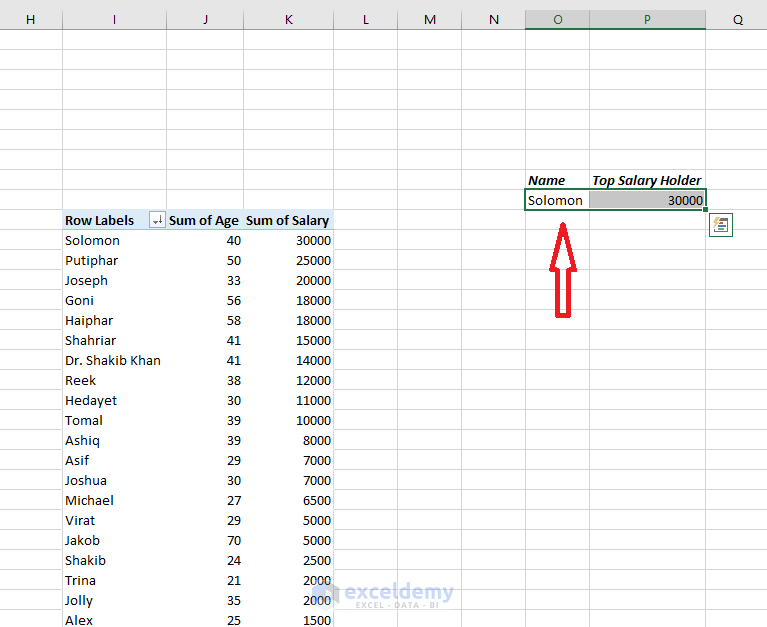Select the 'Shahriar' row label
Image resolution: width=767 pixels, height=627 pixels.
(x=114, y=340)
